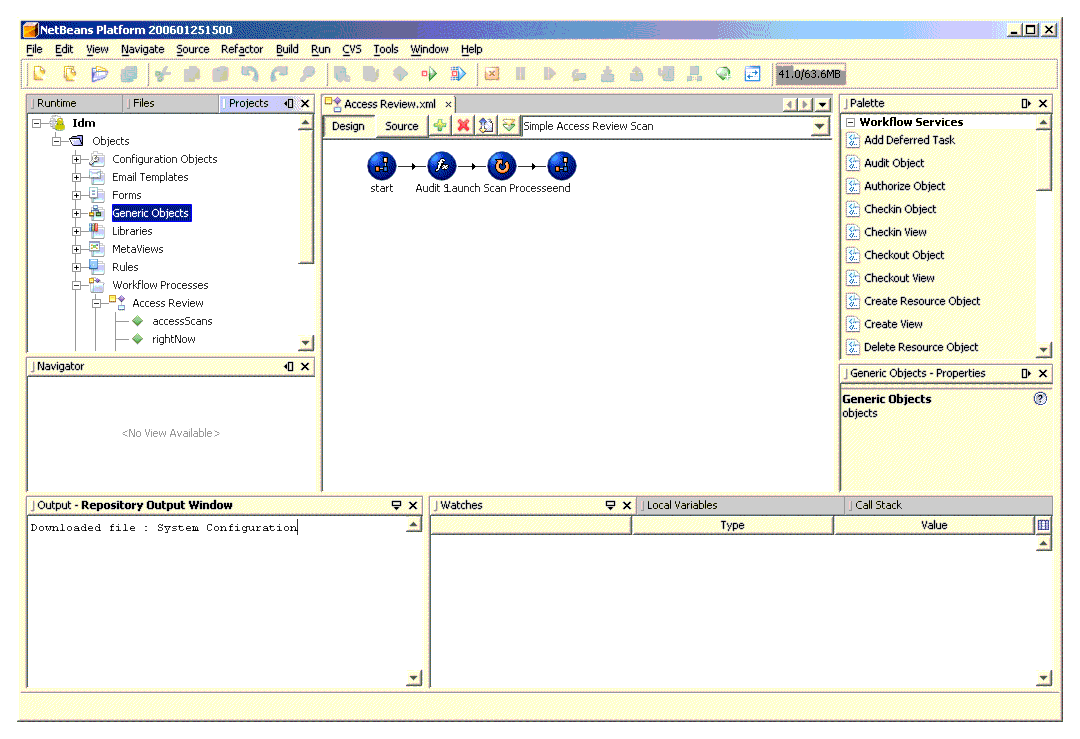
Task: Click the green check validate icon in the editor toolbar
Action: click(x=509, y=125)
